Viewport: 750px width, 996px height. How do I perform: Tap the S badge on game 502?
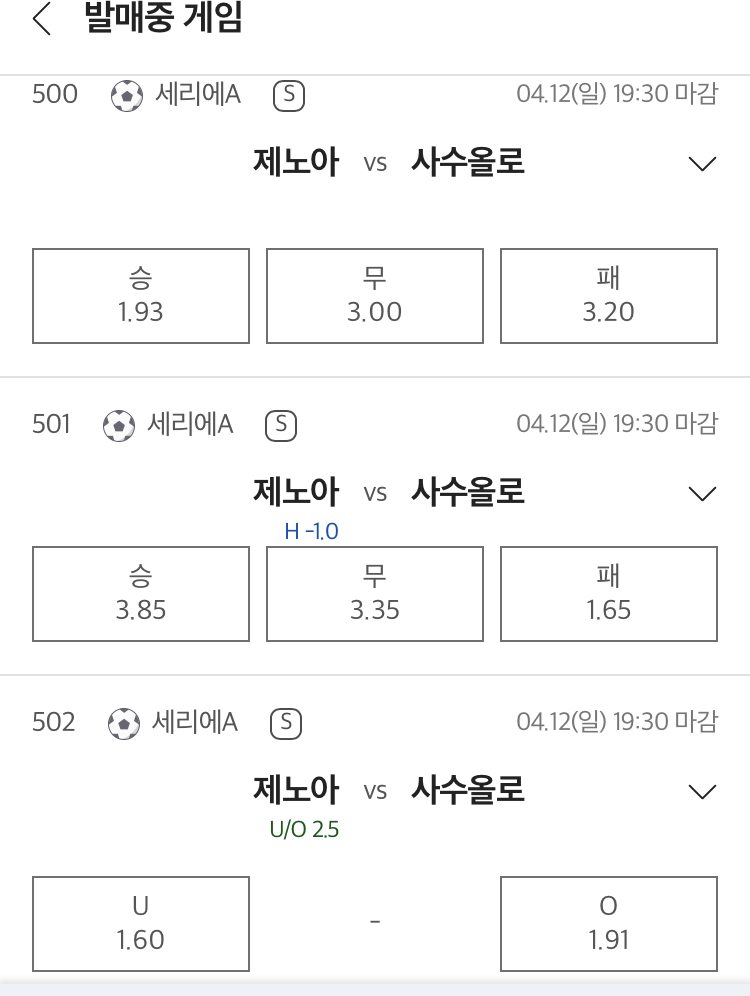point(286,723)
